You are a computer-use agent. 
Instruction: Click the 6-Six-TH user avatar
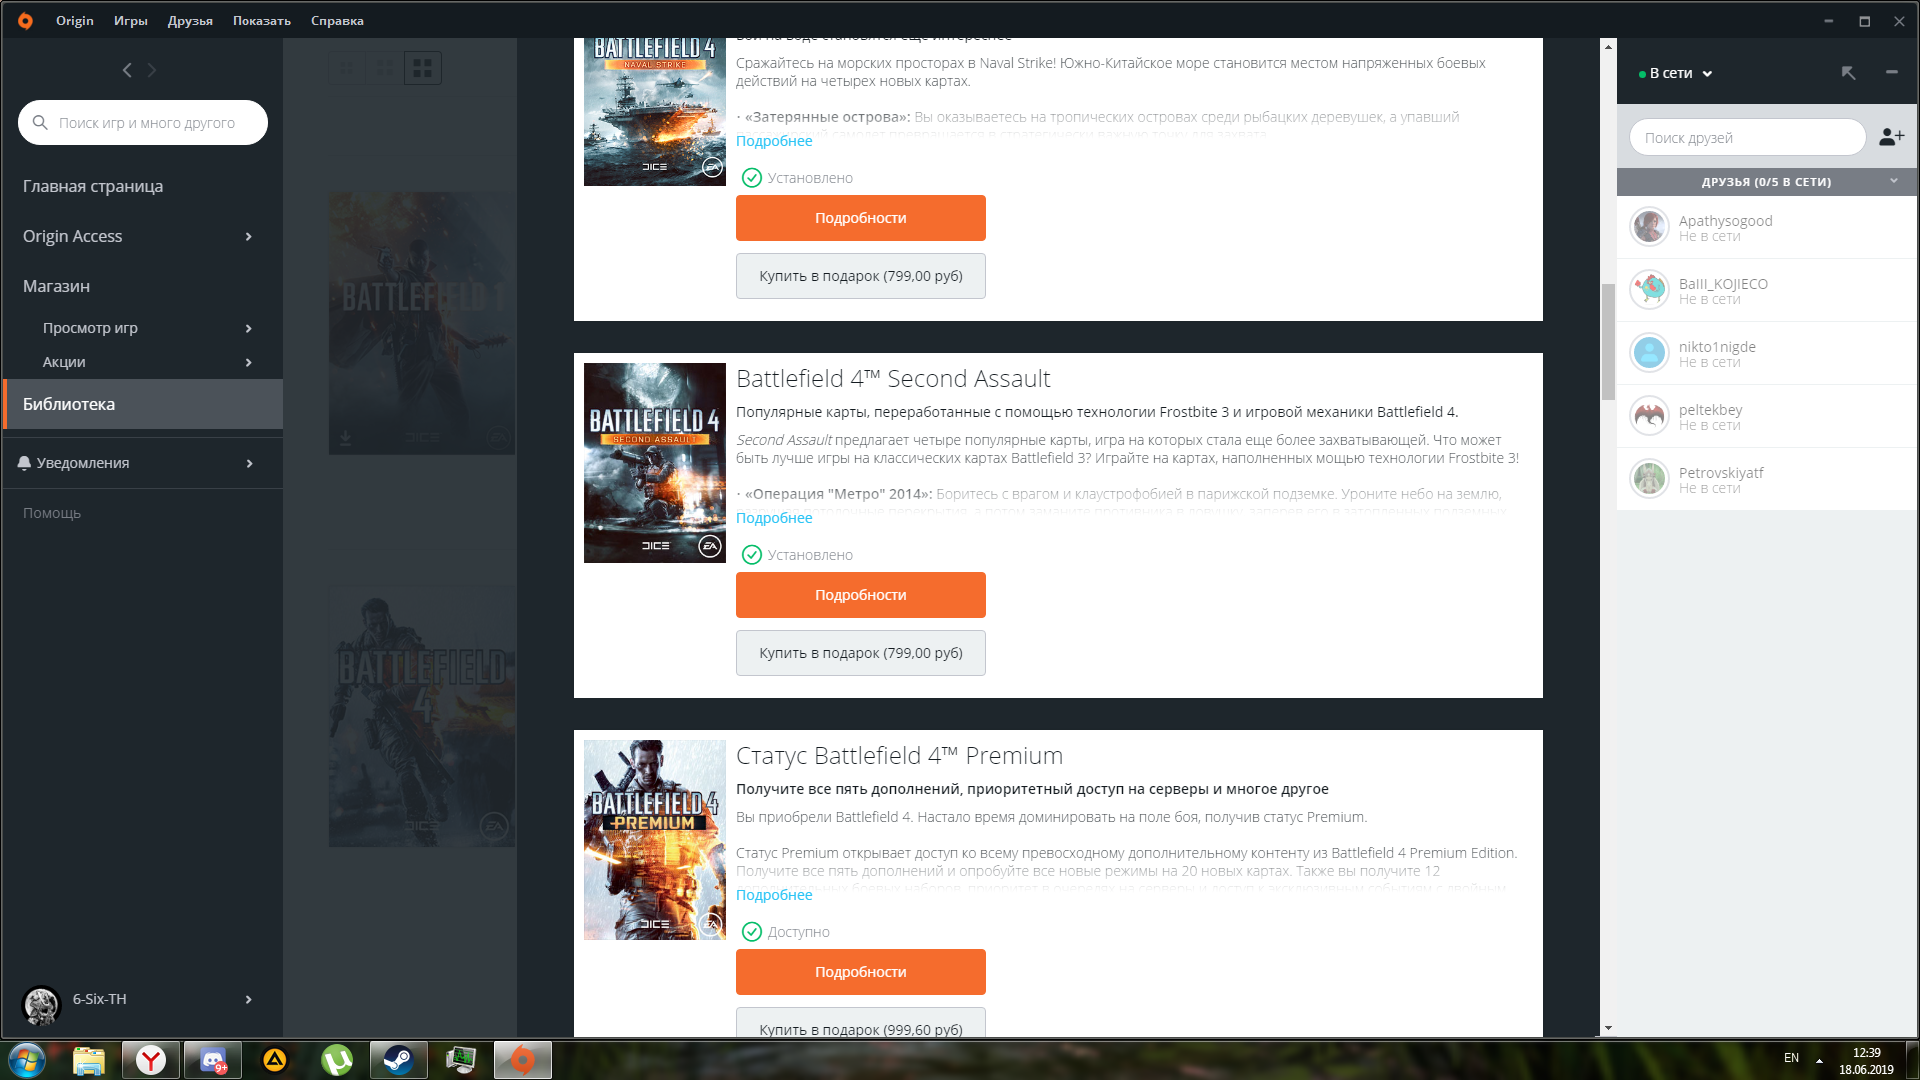(x=42, y=1005)
